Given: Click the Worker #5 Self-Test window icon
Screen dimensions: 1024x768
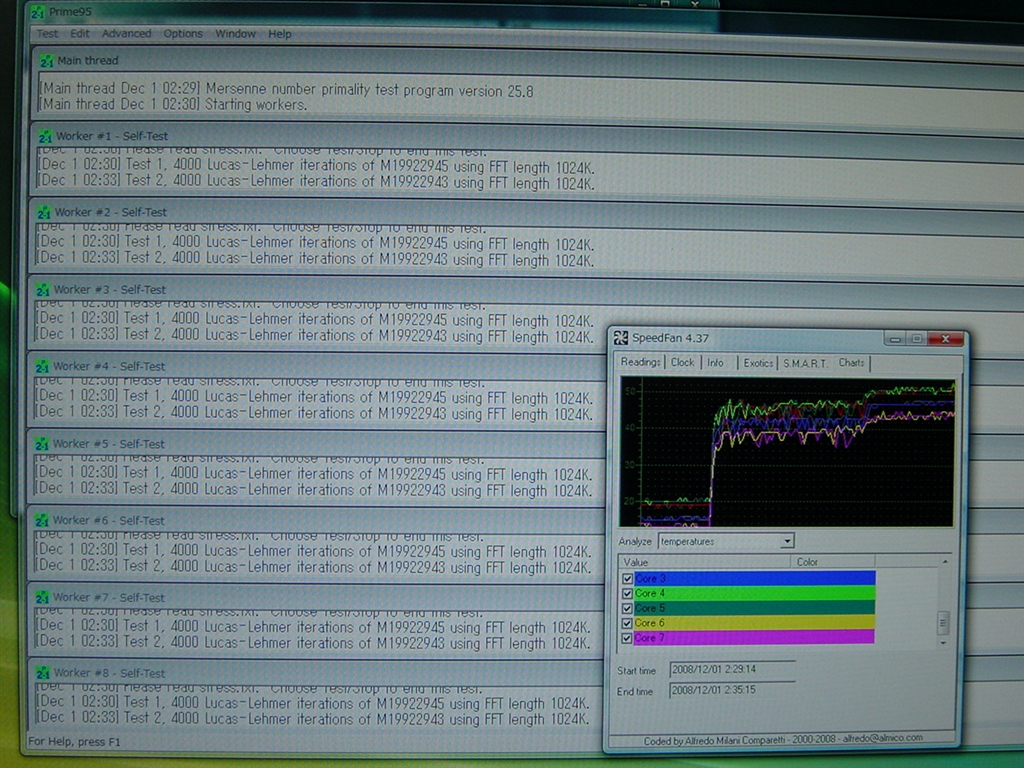Looking at the screenshot, I should [42, 444].
